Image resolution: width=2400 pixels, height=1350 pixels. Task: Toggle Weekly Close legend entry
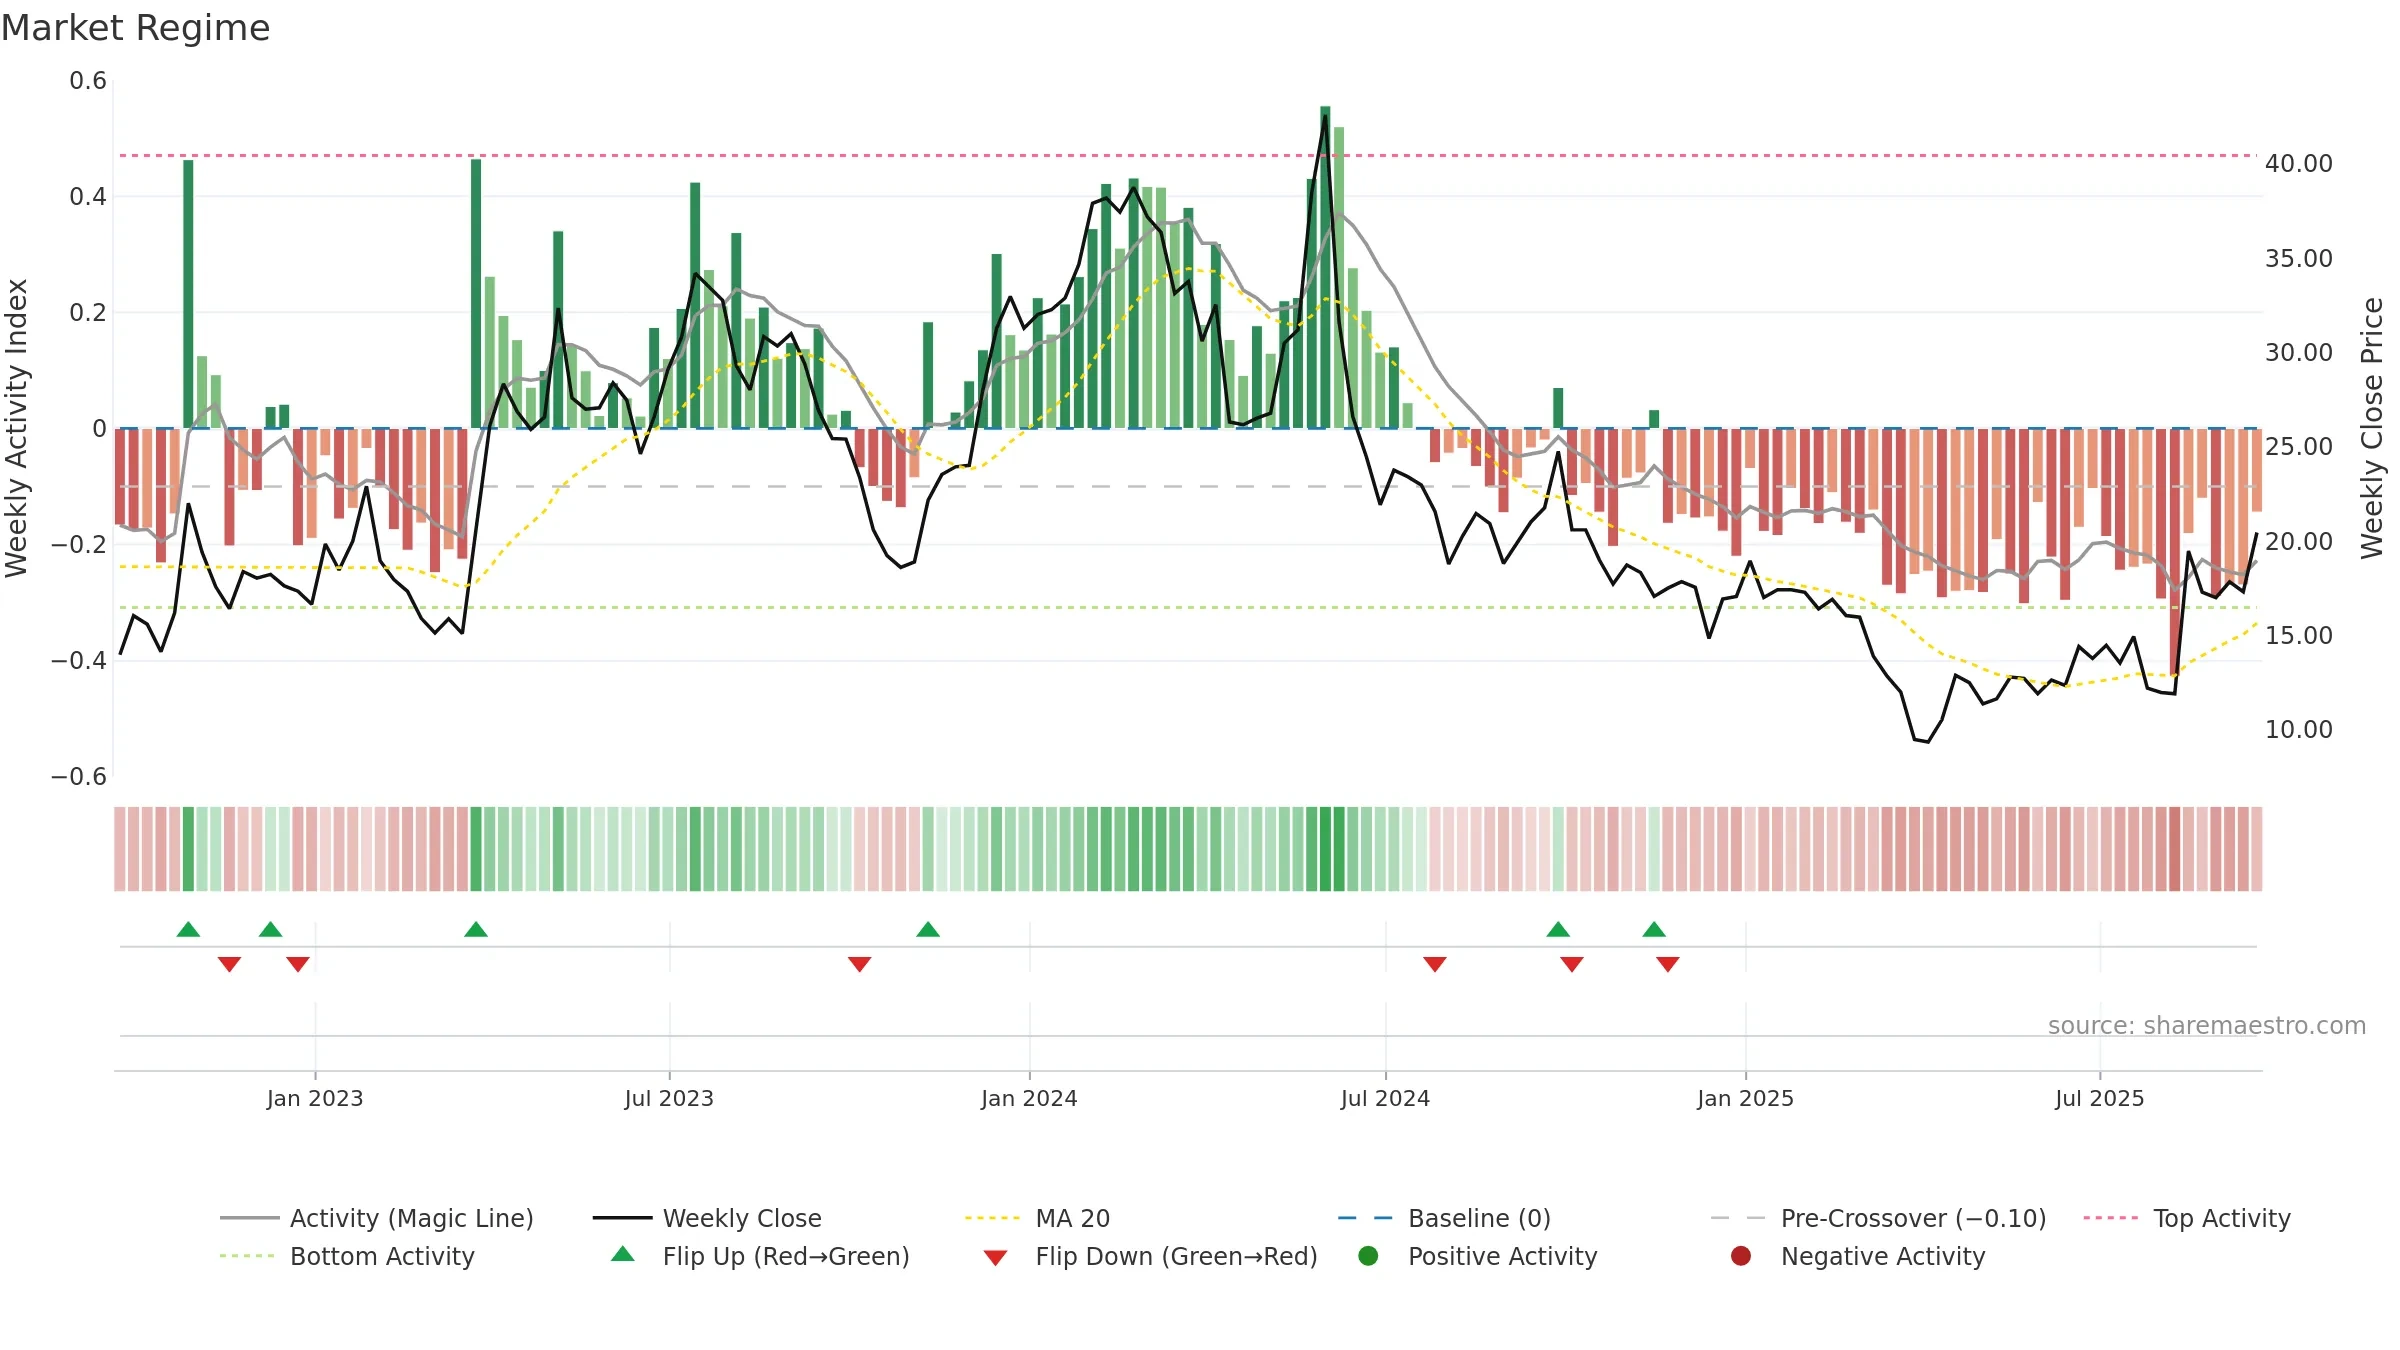coord(707,1218)
